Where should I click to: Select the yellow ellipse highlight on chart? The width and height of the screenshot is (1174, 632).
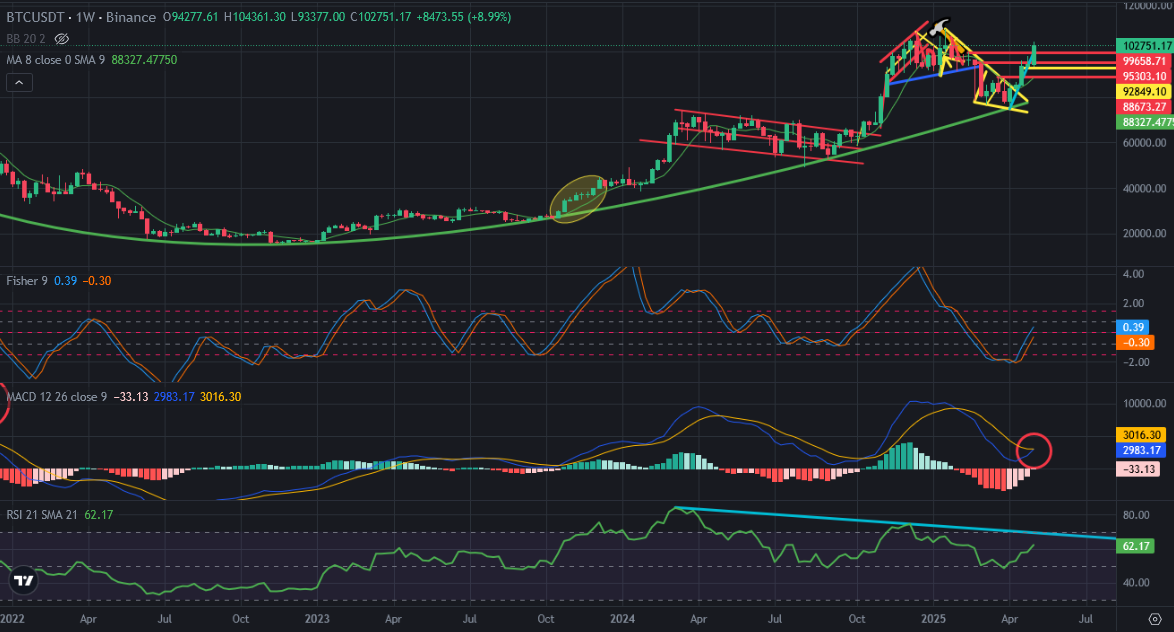pyautogui.click(x=578, y=198)
